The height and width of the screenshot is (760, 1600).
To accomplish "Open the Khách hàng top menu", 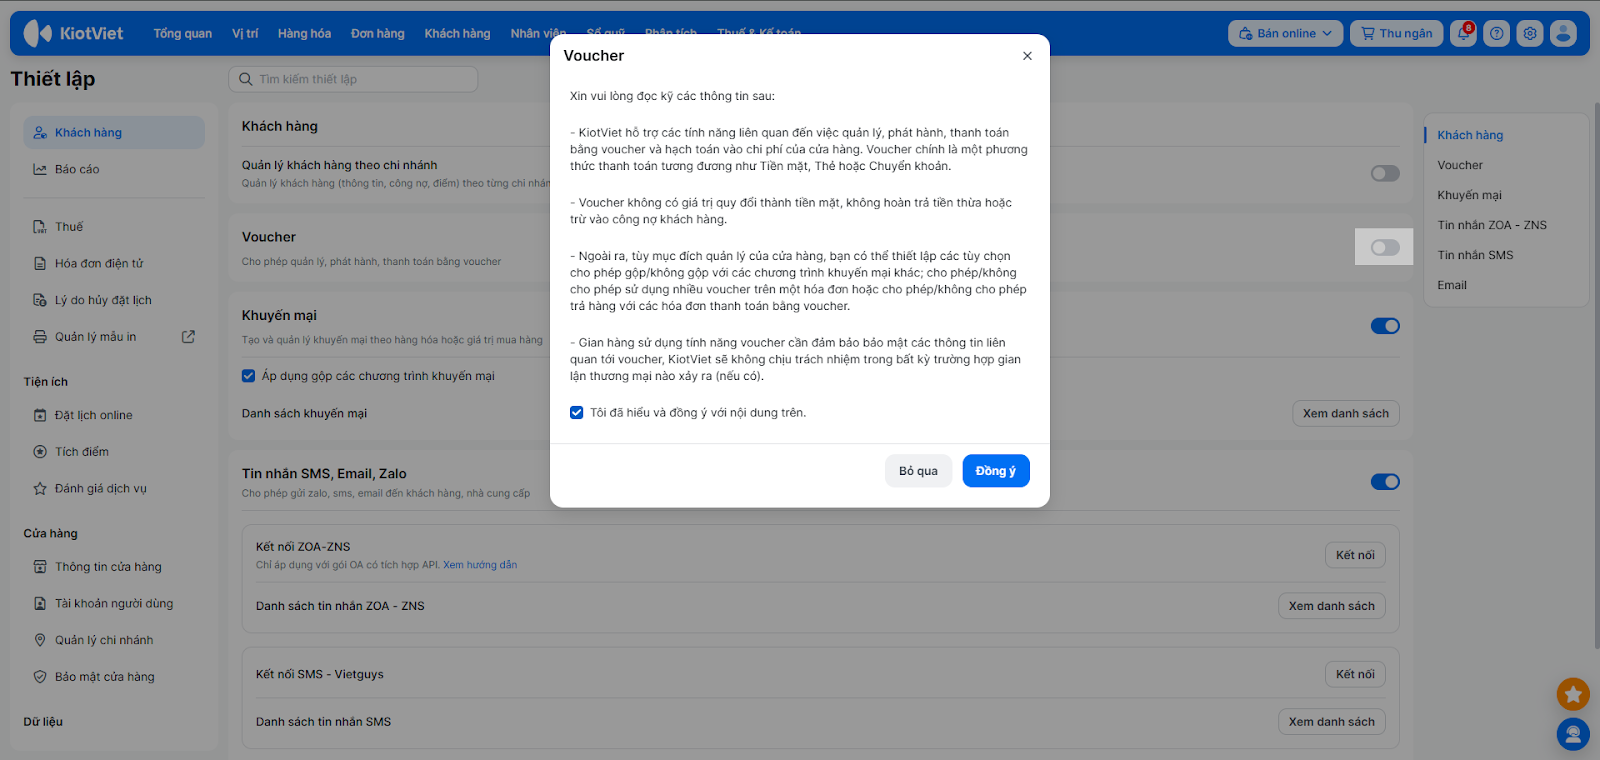I will pos(457,33).
